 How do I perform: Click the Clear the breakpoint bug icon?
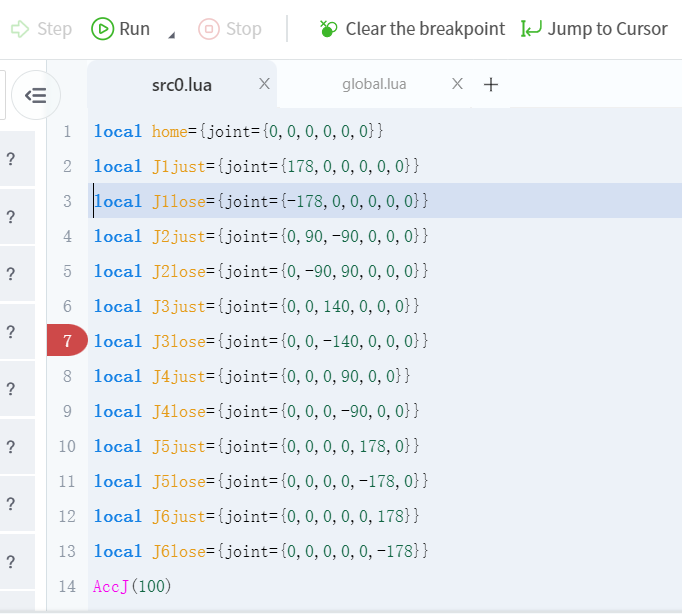click(328, 29)
